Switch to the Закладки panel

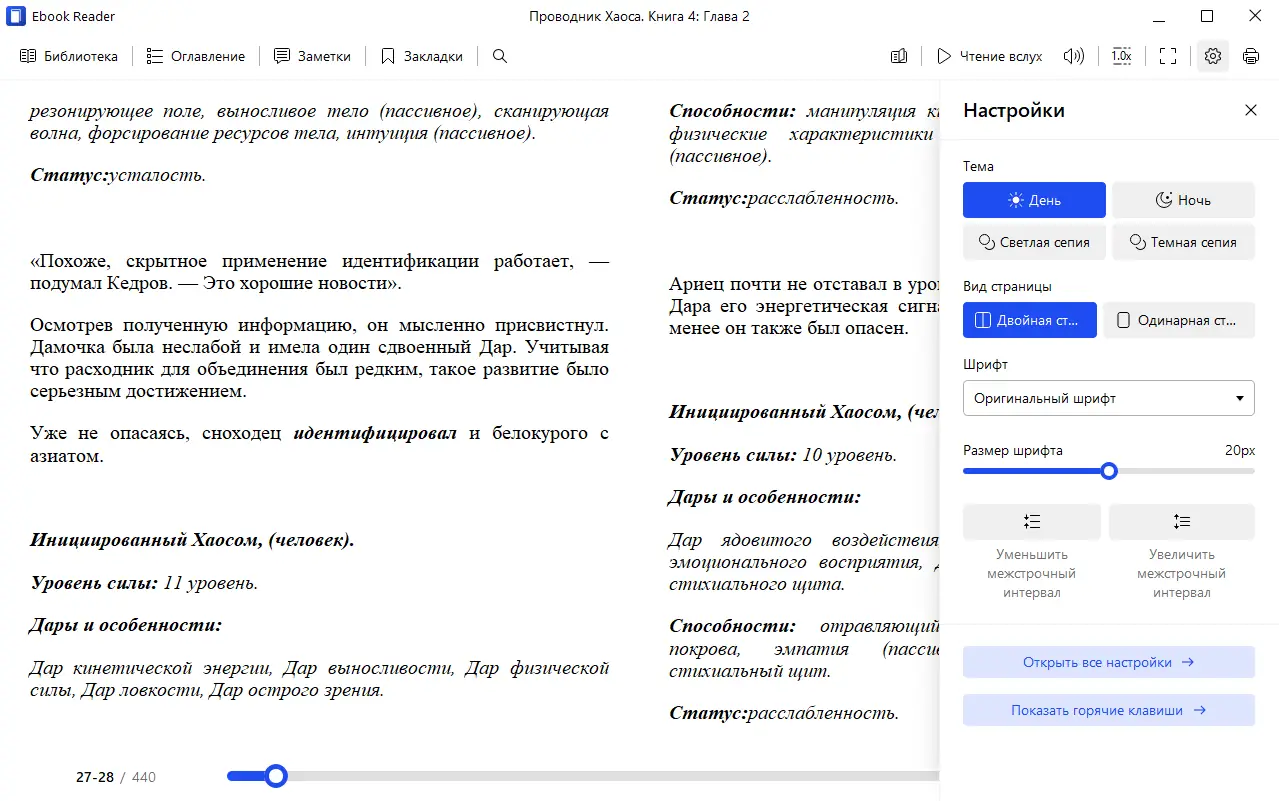pyautogui.click(x=422, y=56)
